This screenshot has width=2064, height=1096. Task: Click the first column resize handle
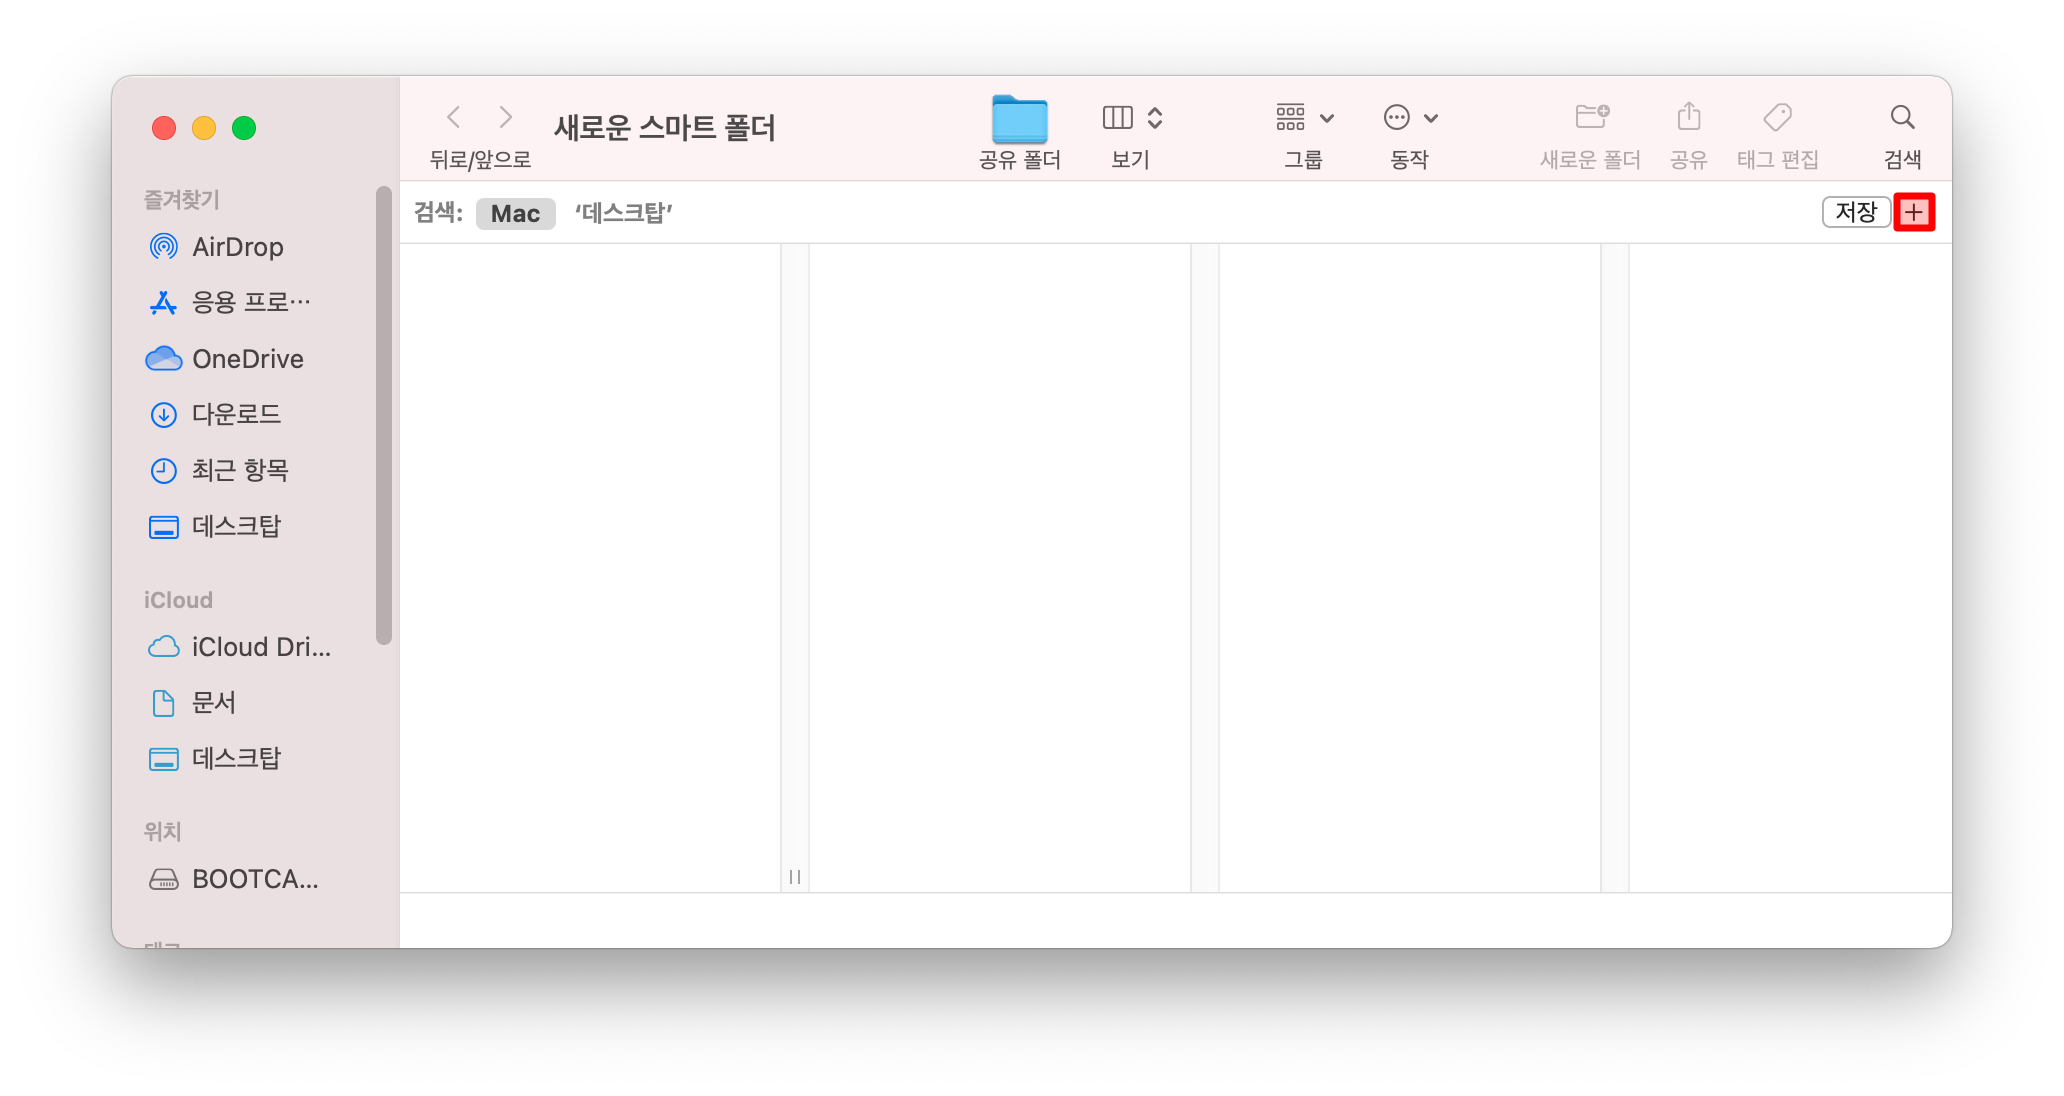pos(795,877)
